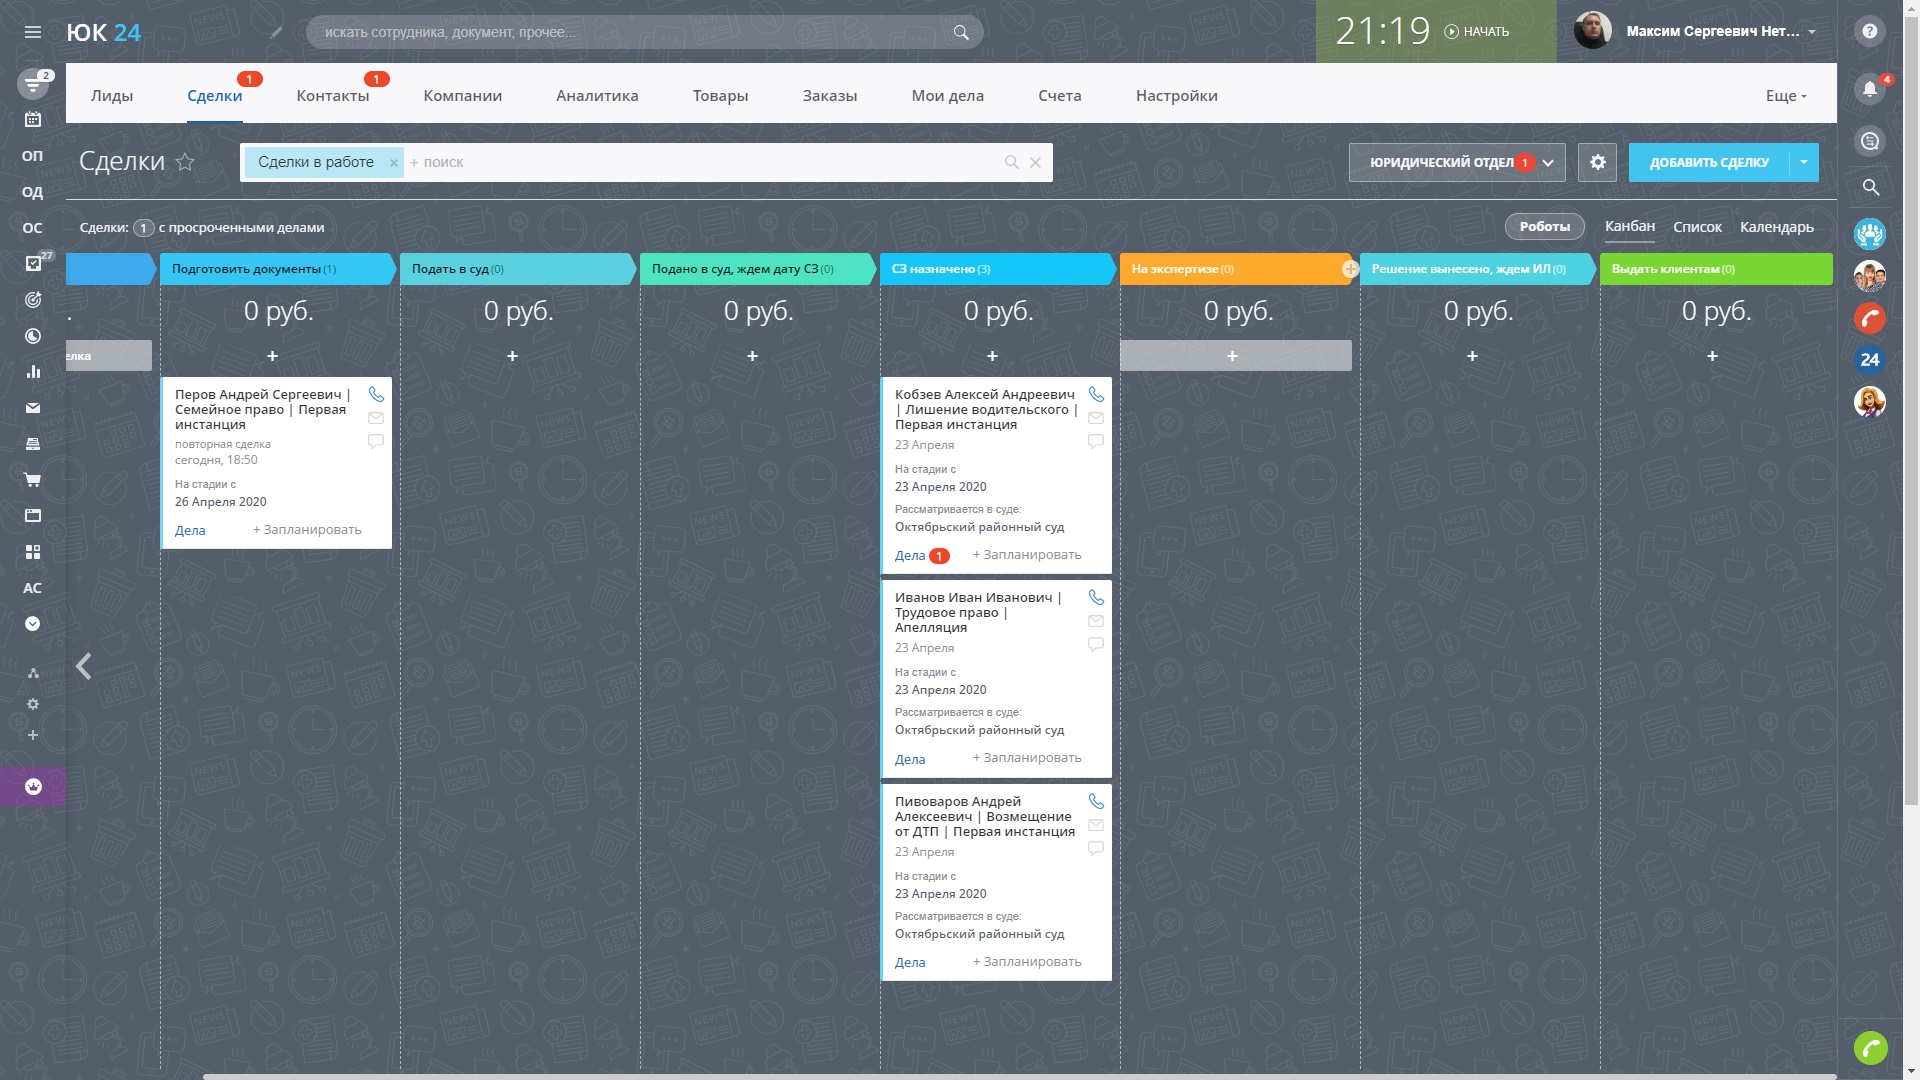The width and height of the screenshot is (1920, 1080).
Task: Click the comment icon on Иванов Иван card
Action: click(x=1096, y=645)
